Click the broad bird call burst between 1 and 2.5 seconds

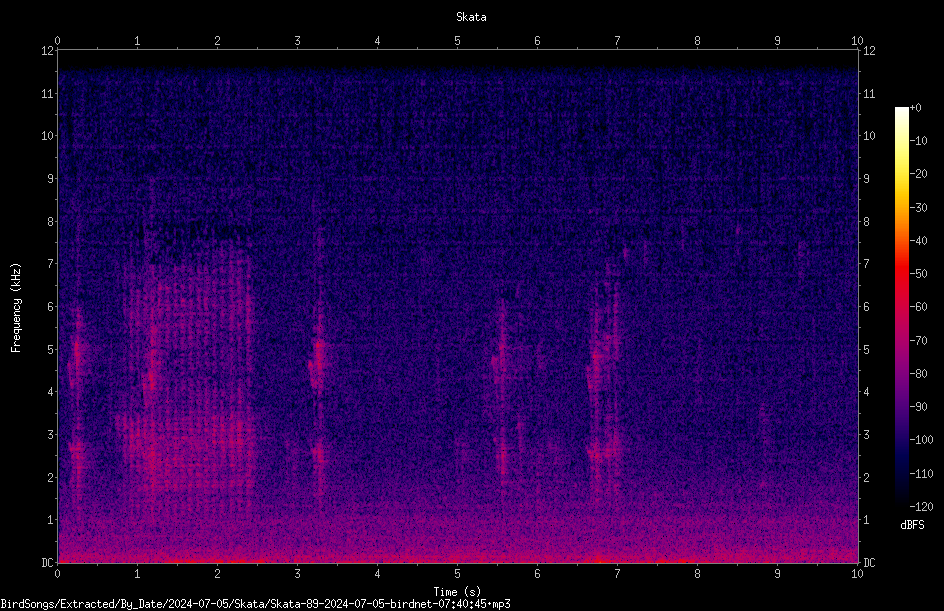click(187, 373)
